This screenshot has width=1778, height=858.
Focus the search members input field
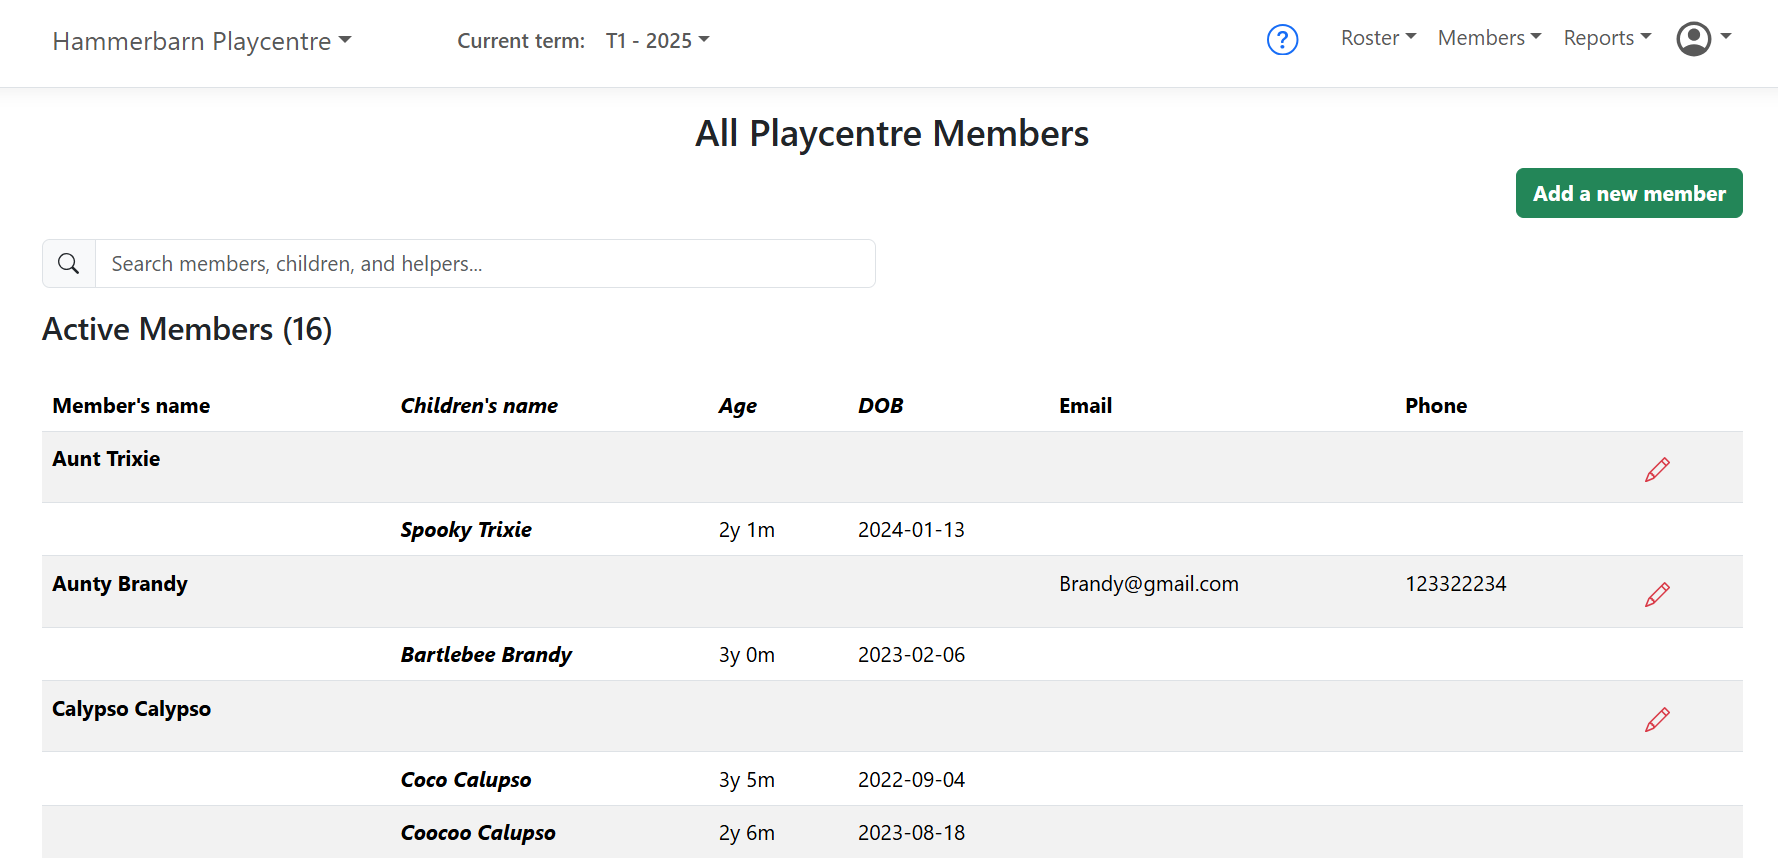(x=485, y=264)
